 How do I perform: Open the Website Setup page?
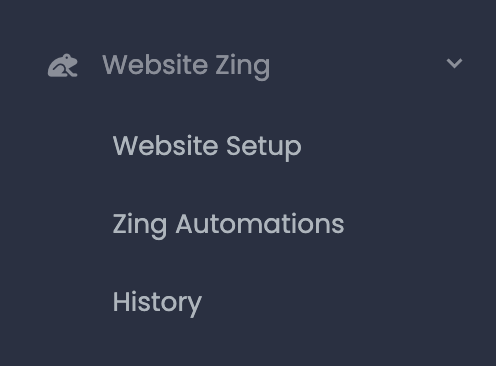tap(207, 147)
